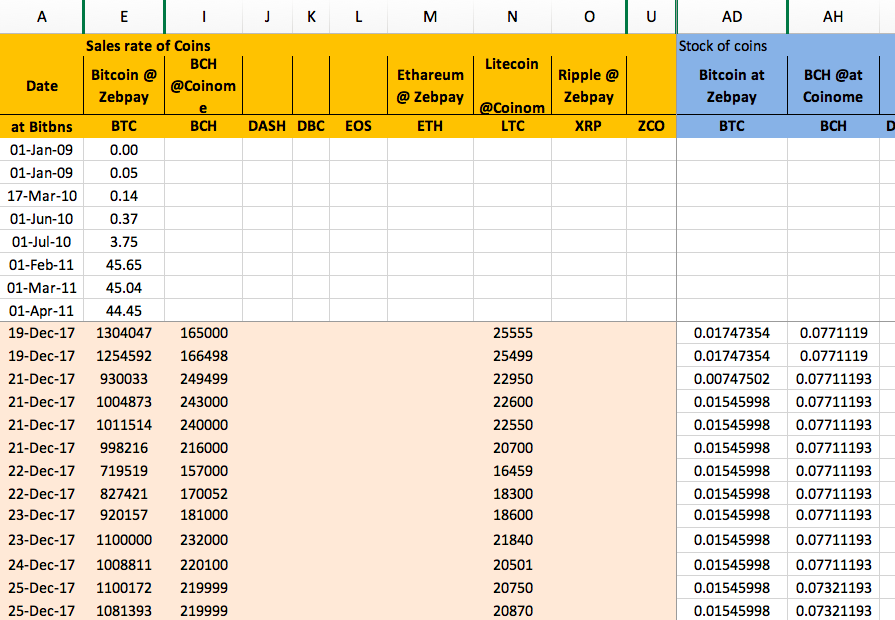Click the BTC value 0.00
Image resolution: width=895 pixels, height=620 pixels.
pos(124,150)
